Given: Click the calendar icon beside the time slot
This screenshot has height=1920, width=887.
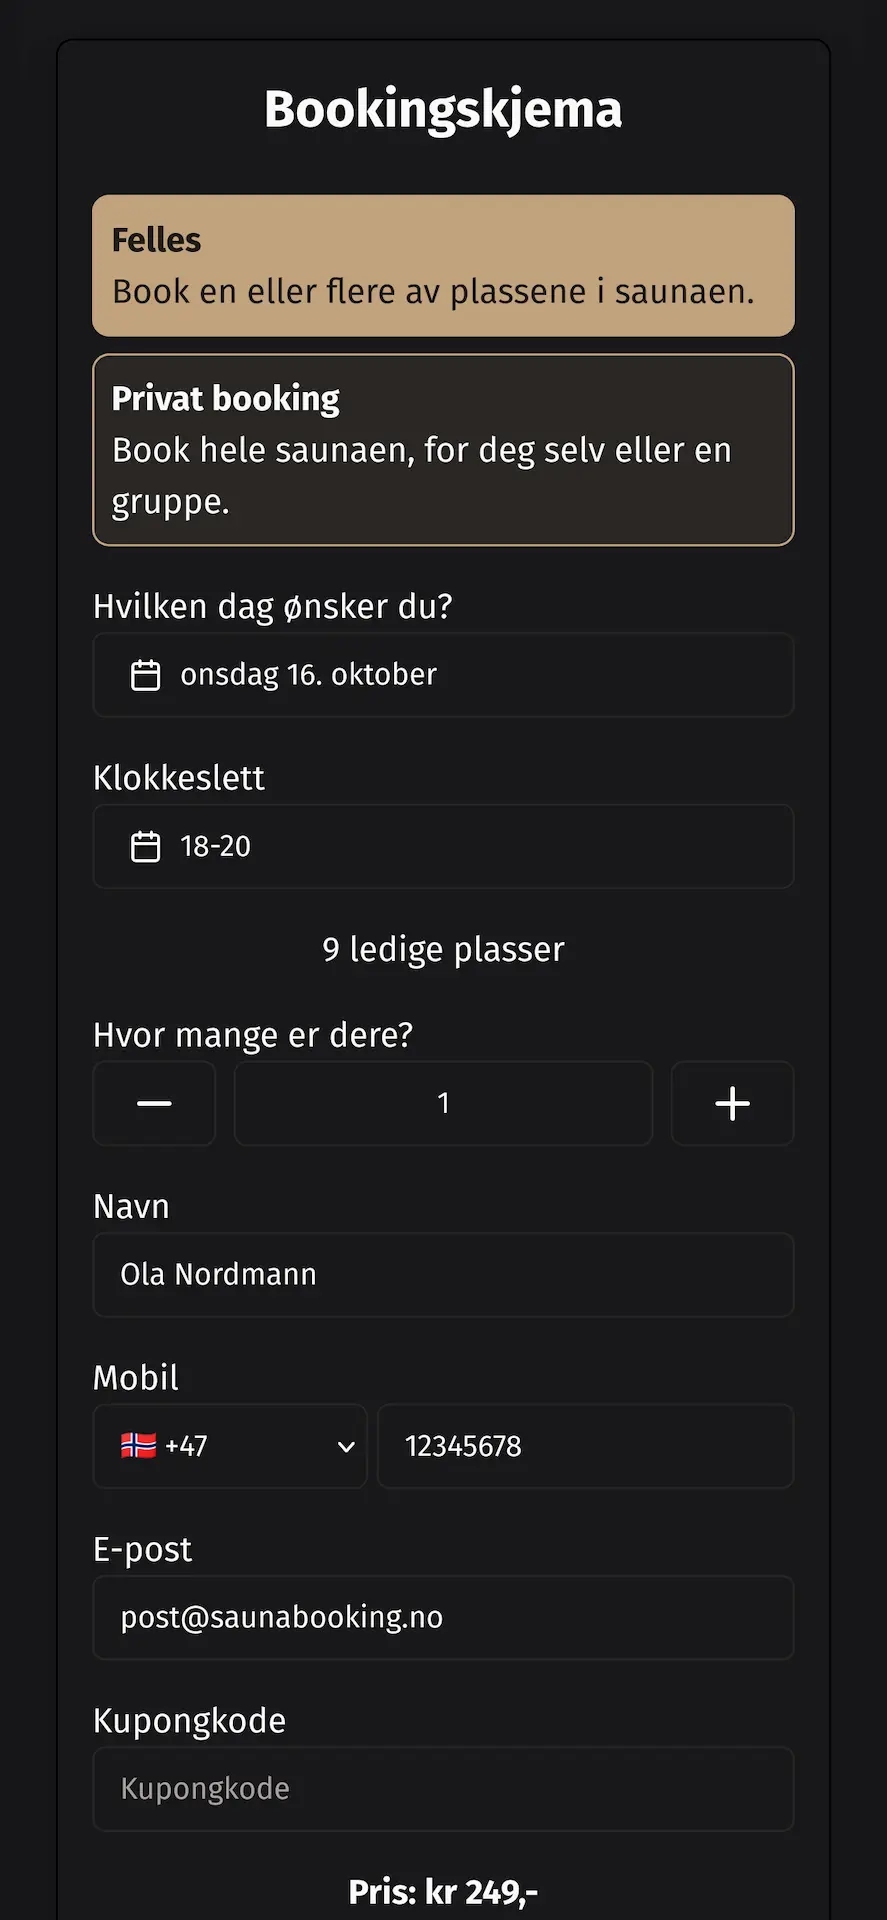Looking at the screenshot, I should pos(146,846).
